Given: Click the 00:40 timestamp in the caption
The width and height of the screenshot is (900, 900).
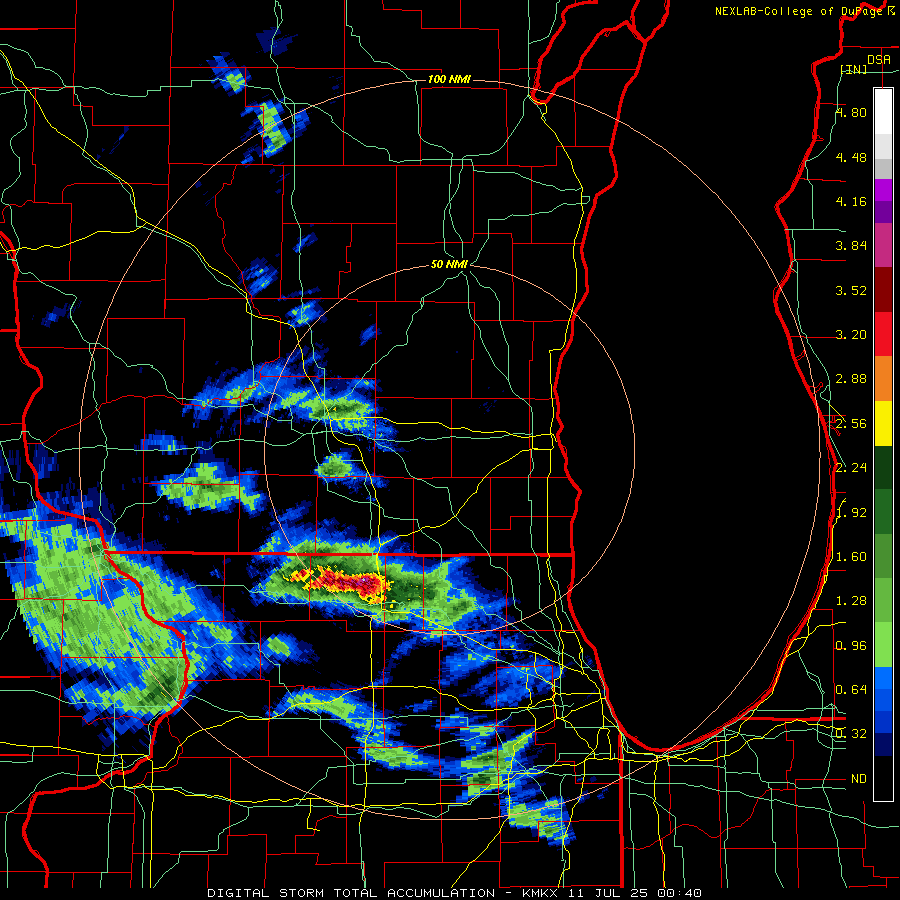Looking at the screenshot, I should 679,893.
